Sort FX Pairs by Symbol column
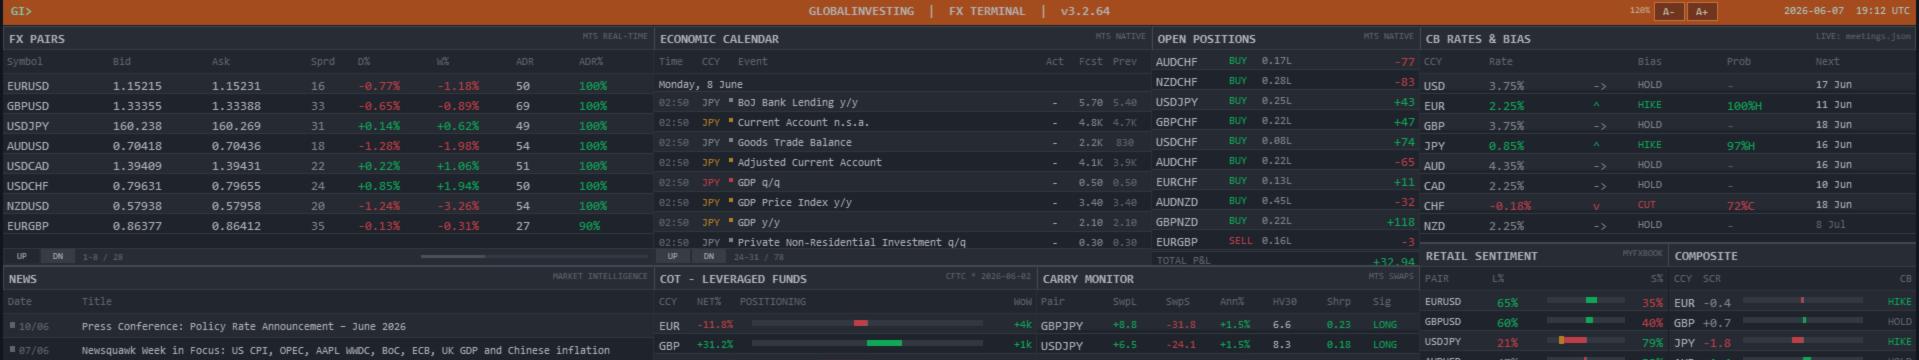Viewport: 1919px width, 360px height. tap(25, 62)
